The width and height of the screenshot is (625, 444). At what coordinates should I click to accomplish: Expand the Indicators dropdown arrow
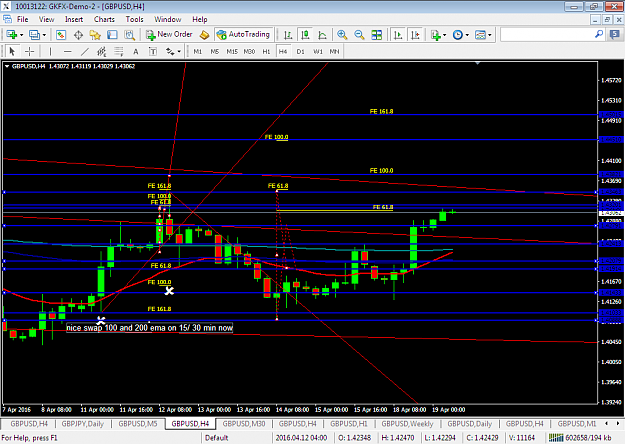point(444,35)
